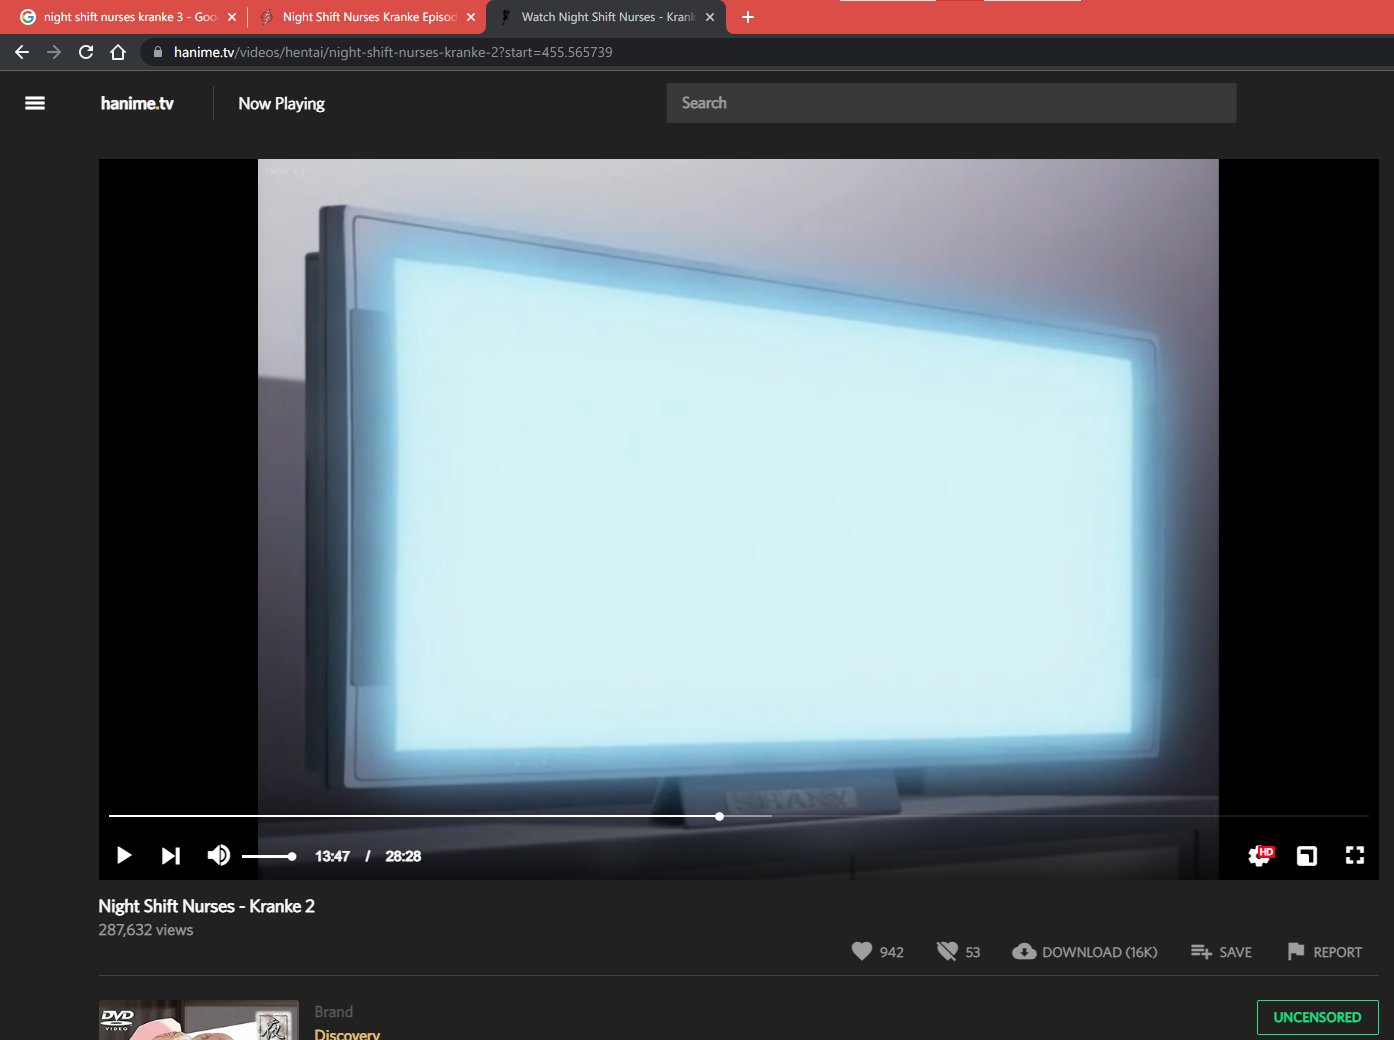Toggle the theater mode player icon
Viewport: 1394px width, 1040px height.
[x=1306, y=856]
